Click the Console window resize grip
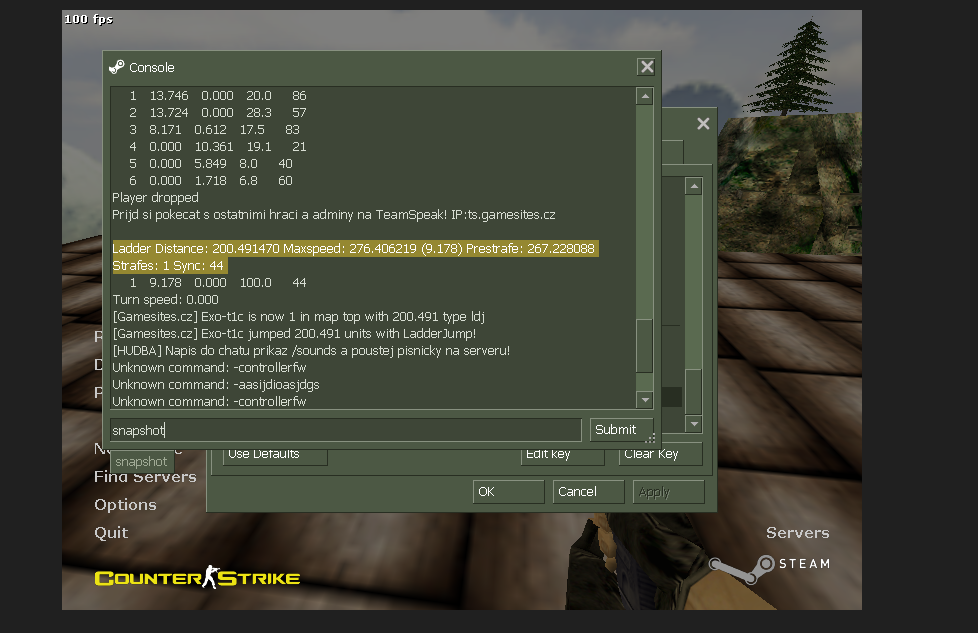This screenshot has height=633, width=978. (x=651, y=438)
